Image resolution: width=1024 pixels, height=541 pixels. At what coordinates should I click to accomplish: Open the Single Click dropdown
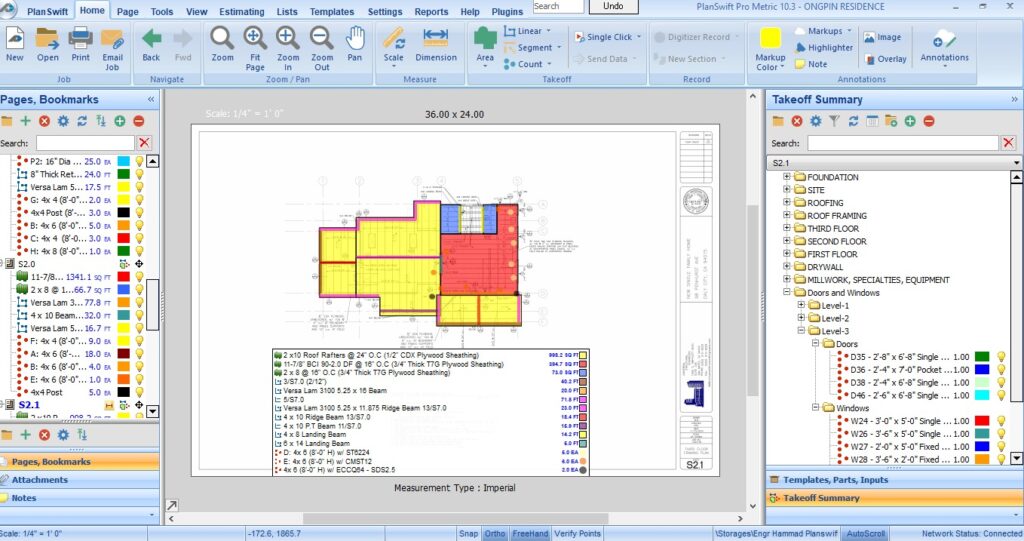point(639,37)
